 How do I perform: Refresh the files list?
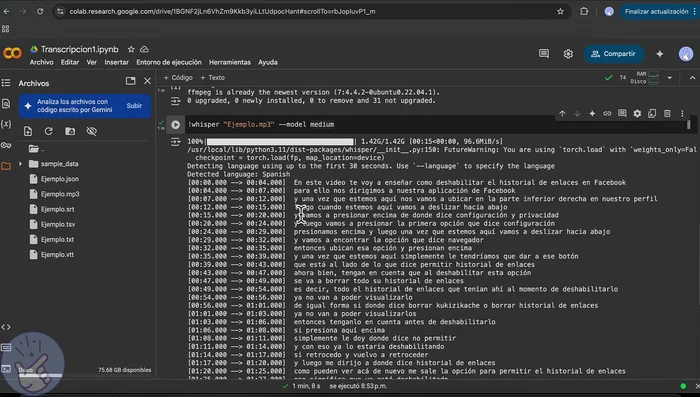click(x=49, y=131)
